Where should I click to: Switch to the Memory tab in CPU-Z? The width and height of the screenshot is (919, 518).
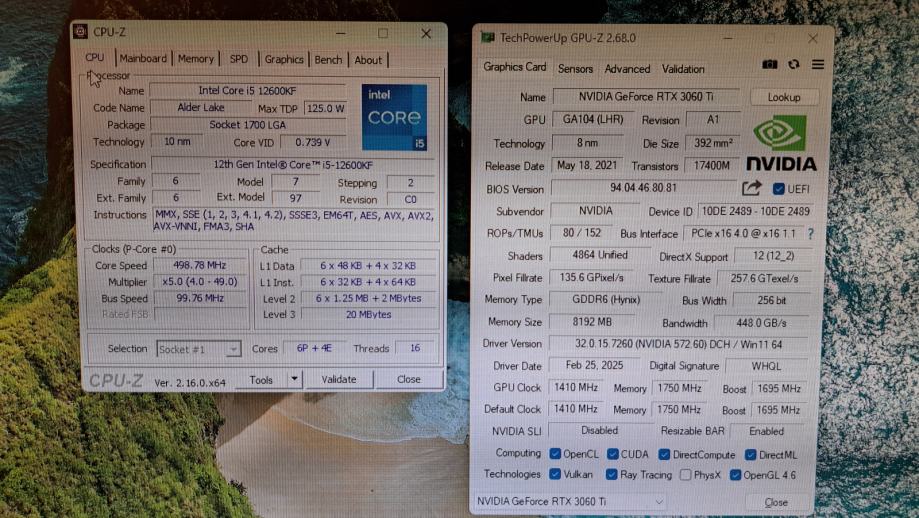click(196, 59)
